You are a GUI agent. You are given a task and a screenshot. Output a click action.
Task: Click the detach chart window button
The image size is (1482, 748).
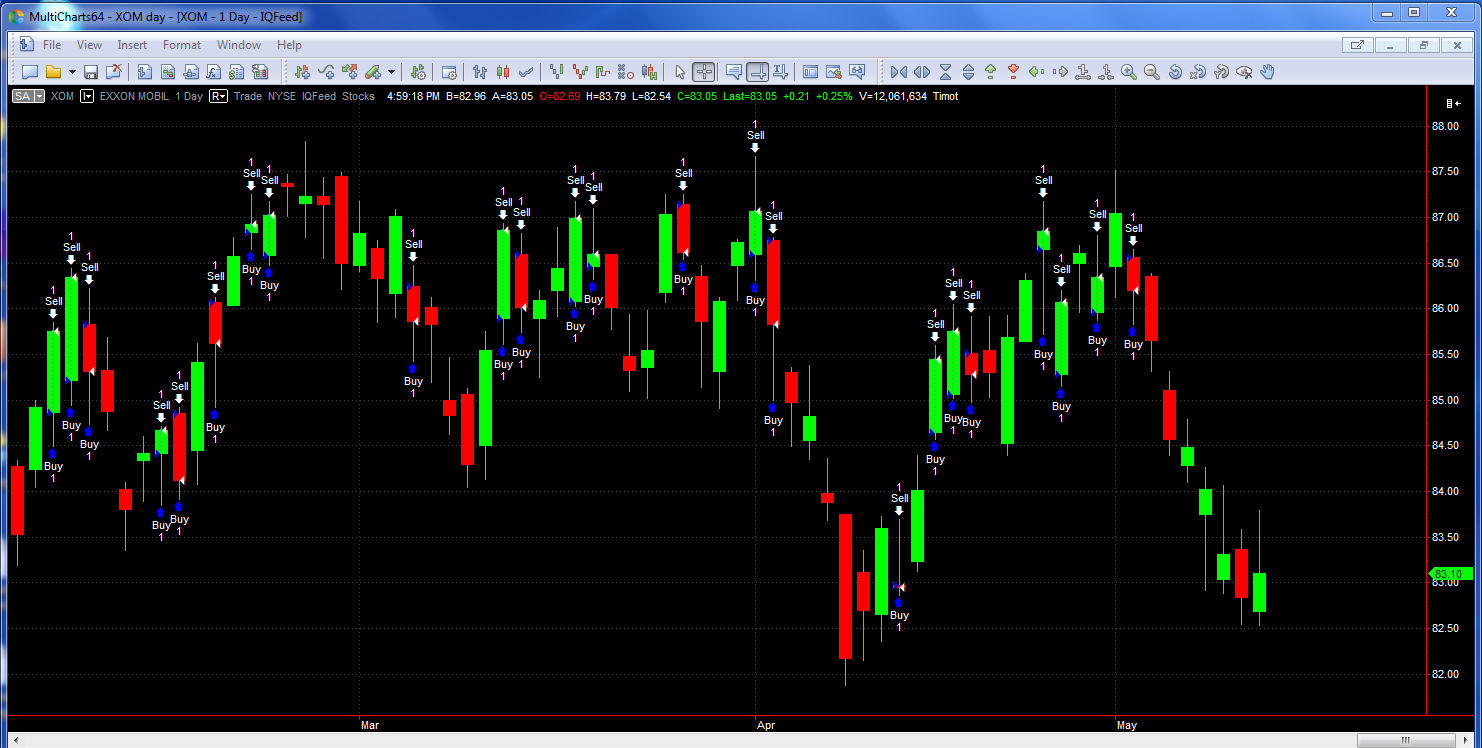click(x=1357, y=45)
